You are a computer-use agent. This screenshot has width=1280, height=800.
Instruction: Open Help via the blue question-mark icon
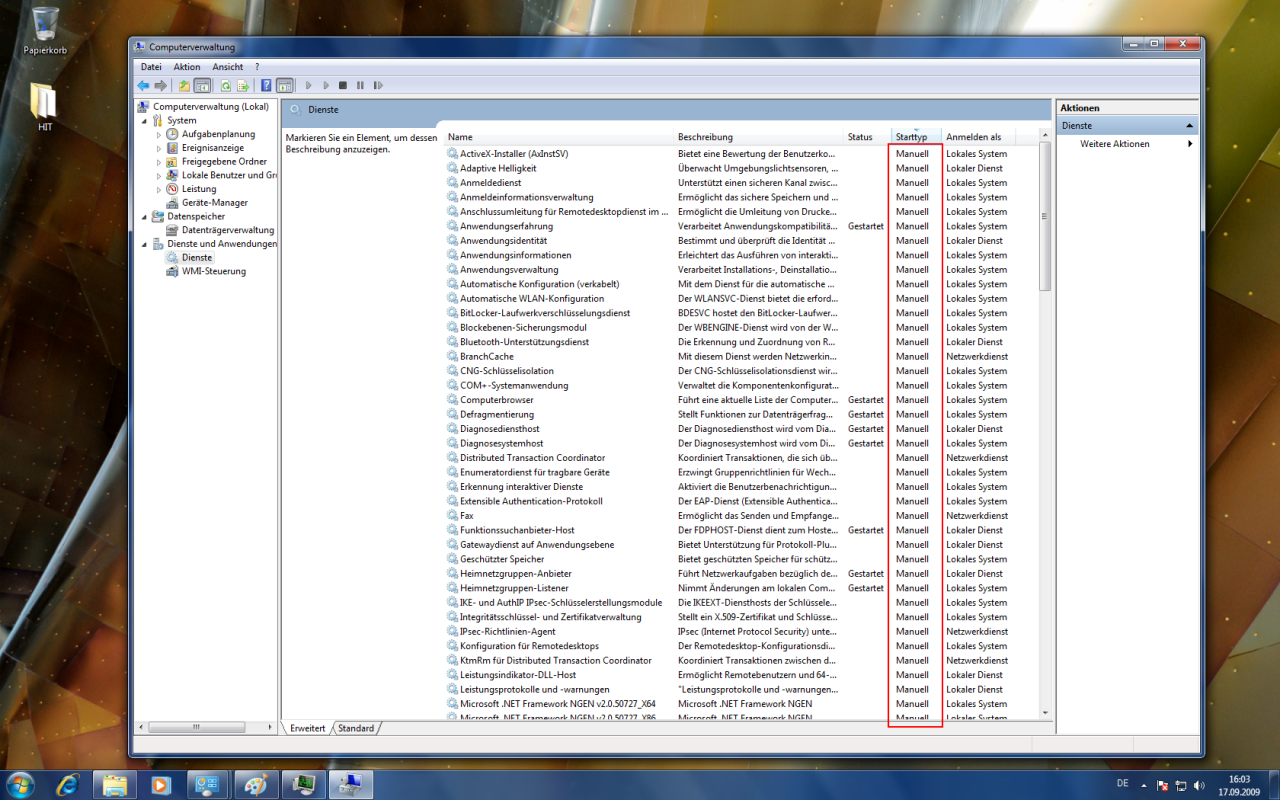(x=267, y=86)
